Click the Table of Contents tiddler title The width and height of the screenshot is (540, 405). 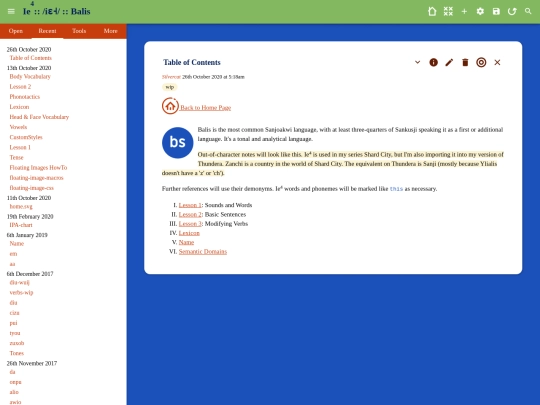(192, 62)
